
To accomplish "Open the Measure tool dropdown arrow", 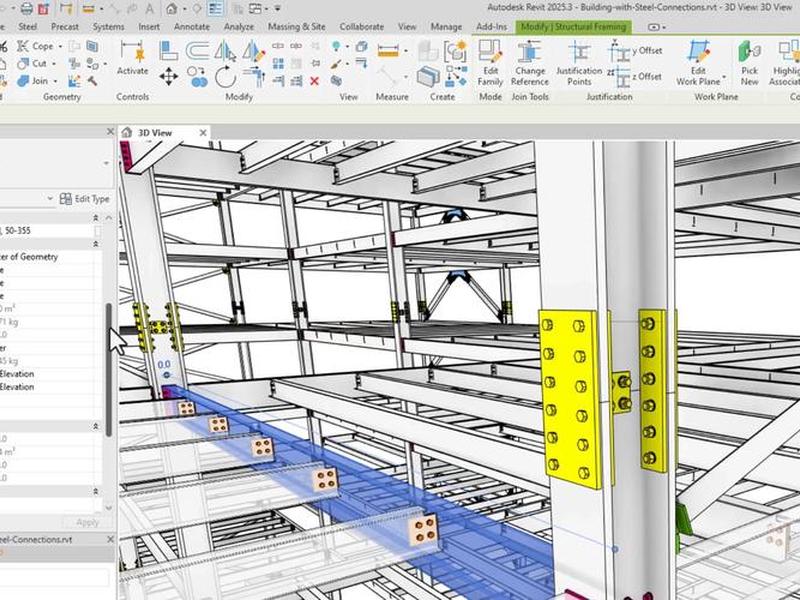I will coord(406,51).
